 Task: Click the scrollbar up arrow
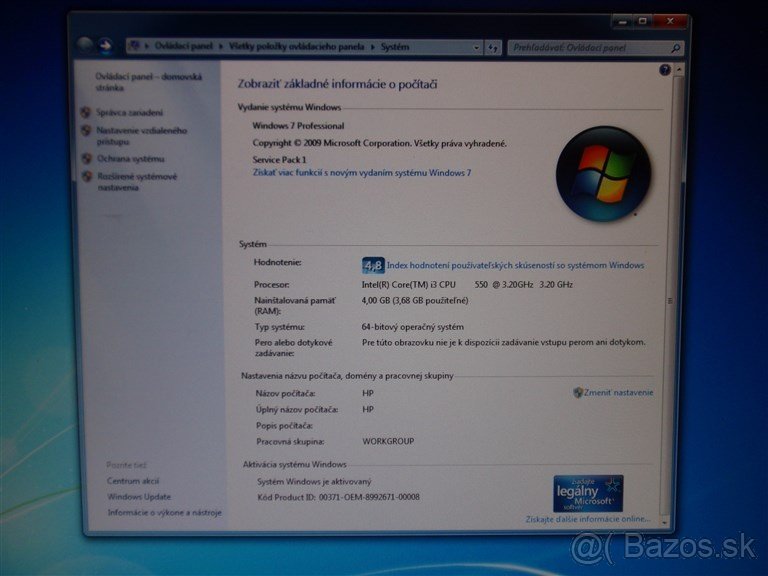679,70
